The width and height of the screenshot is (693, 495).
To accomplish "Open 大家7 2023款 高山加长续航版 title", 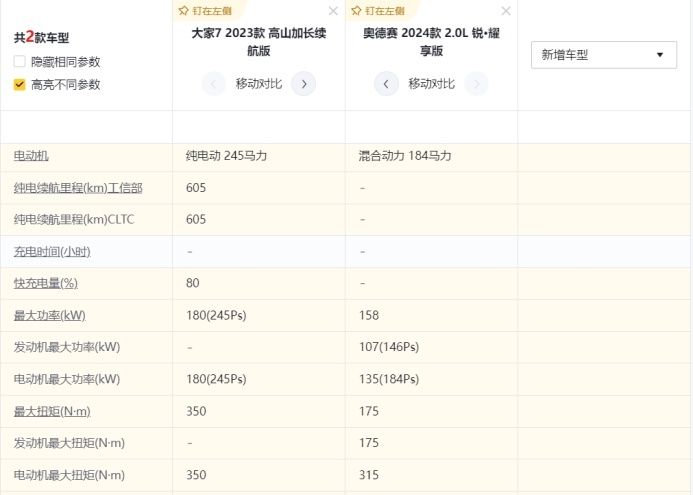I will pos(259,42).
